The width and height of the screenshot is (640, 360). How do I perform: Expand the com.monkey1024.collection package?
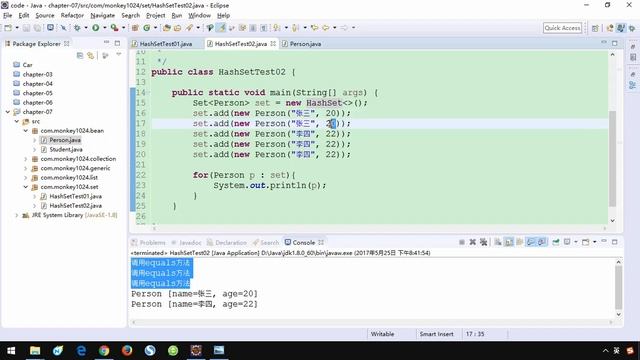coord(25,159)
